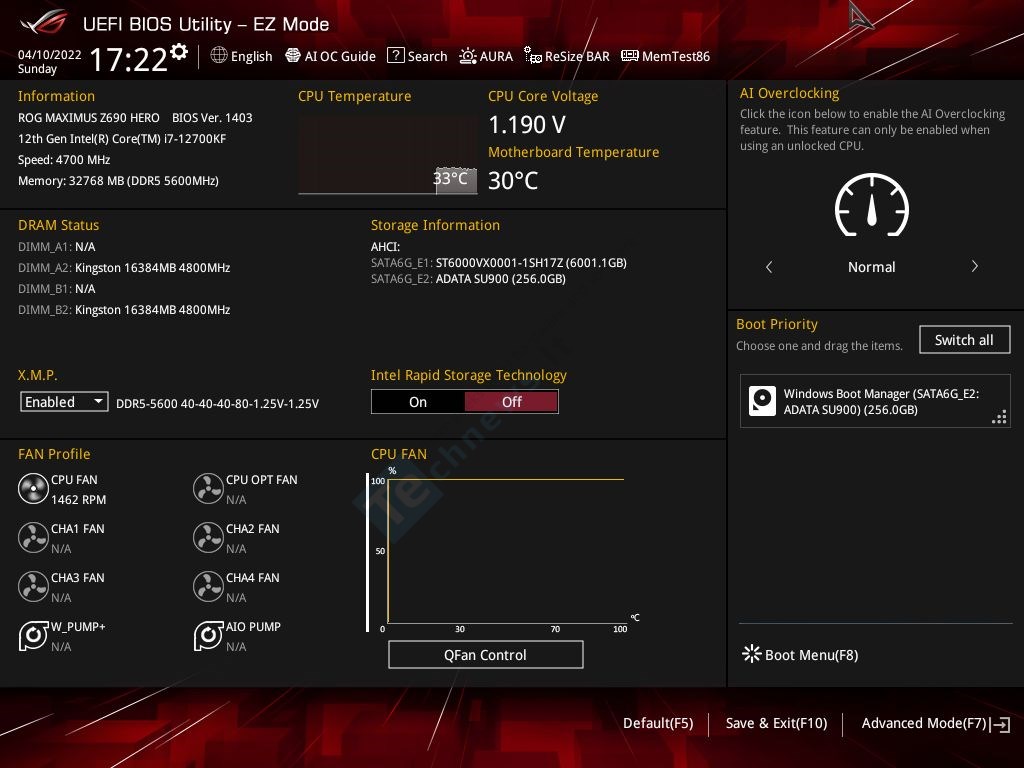This screenshot has height=768, width=1024.
Task: Open the English language selector
Action: tap(242, 56)
